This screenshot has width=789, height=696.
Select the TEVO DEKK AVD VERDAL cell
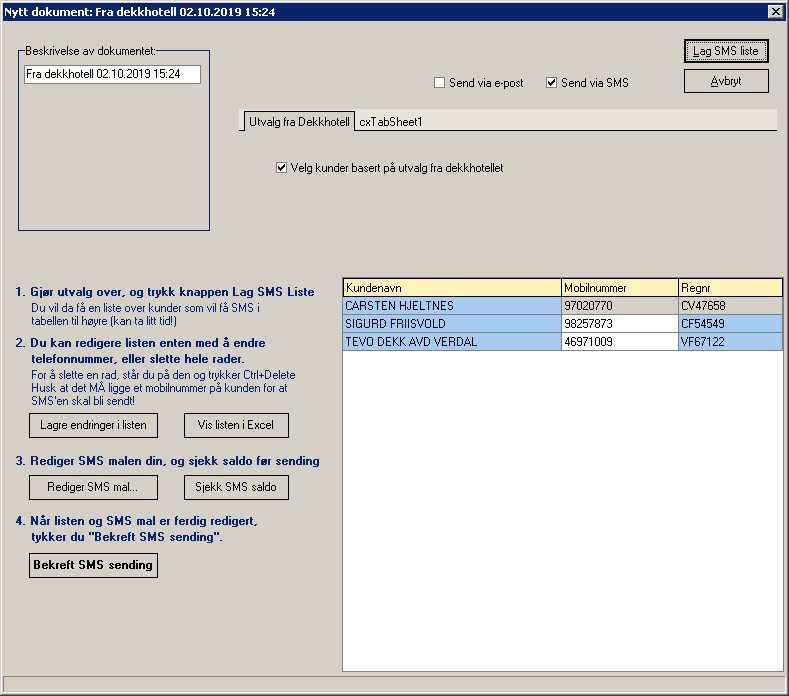click(452, 342)
